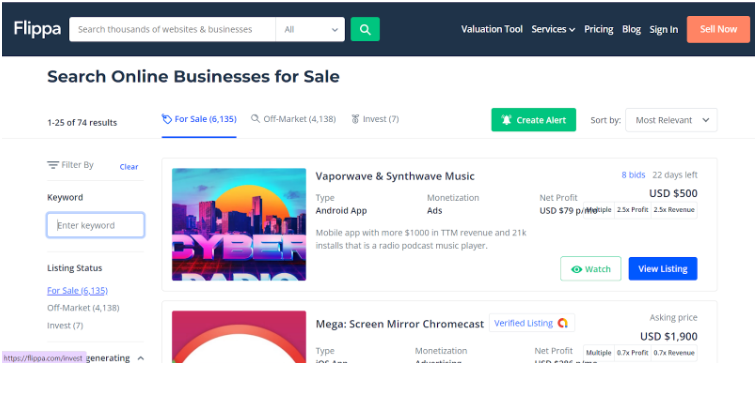Open the Mega Screen Mirror listing thumbnail
The image size is (755, 395).
tap(239, 337)
